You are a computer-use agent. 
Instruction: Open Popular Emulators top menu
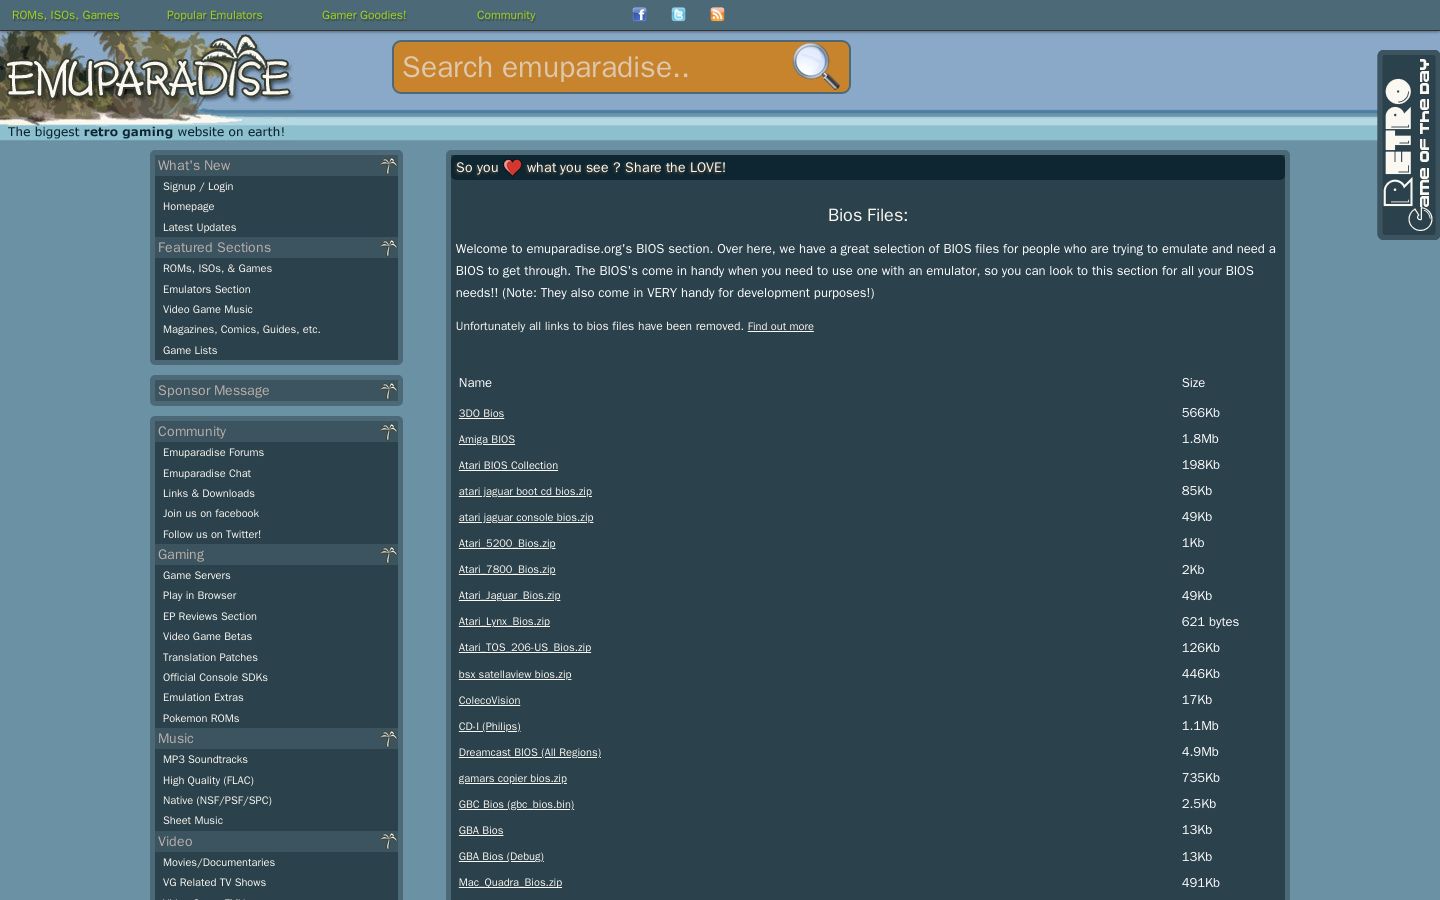pyautogui.click(x=214, y=15)
